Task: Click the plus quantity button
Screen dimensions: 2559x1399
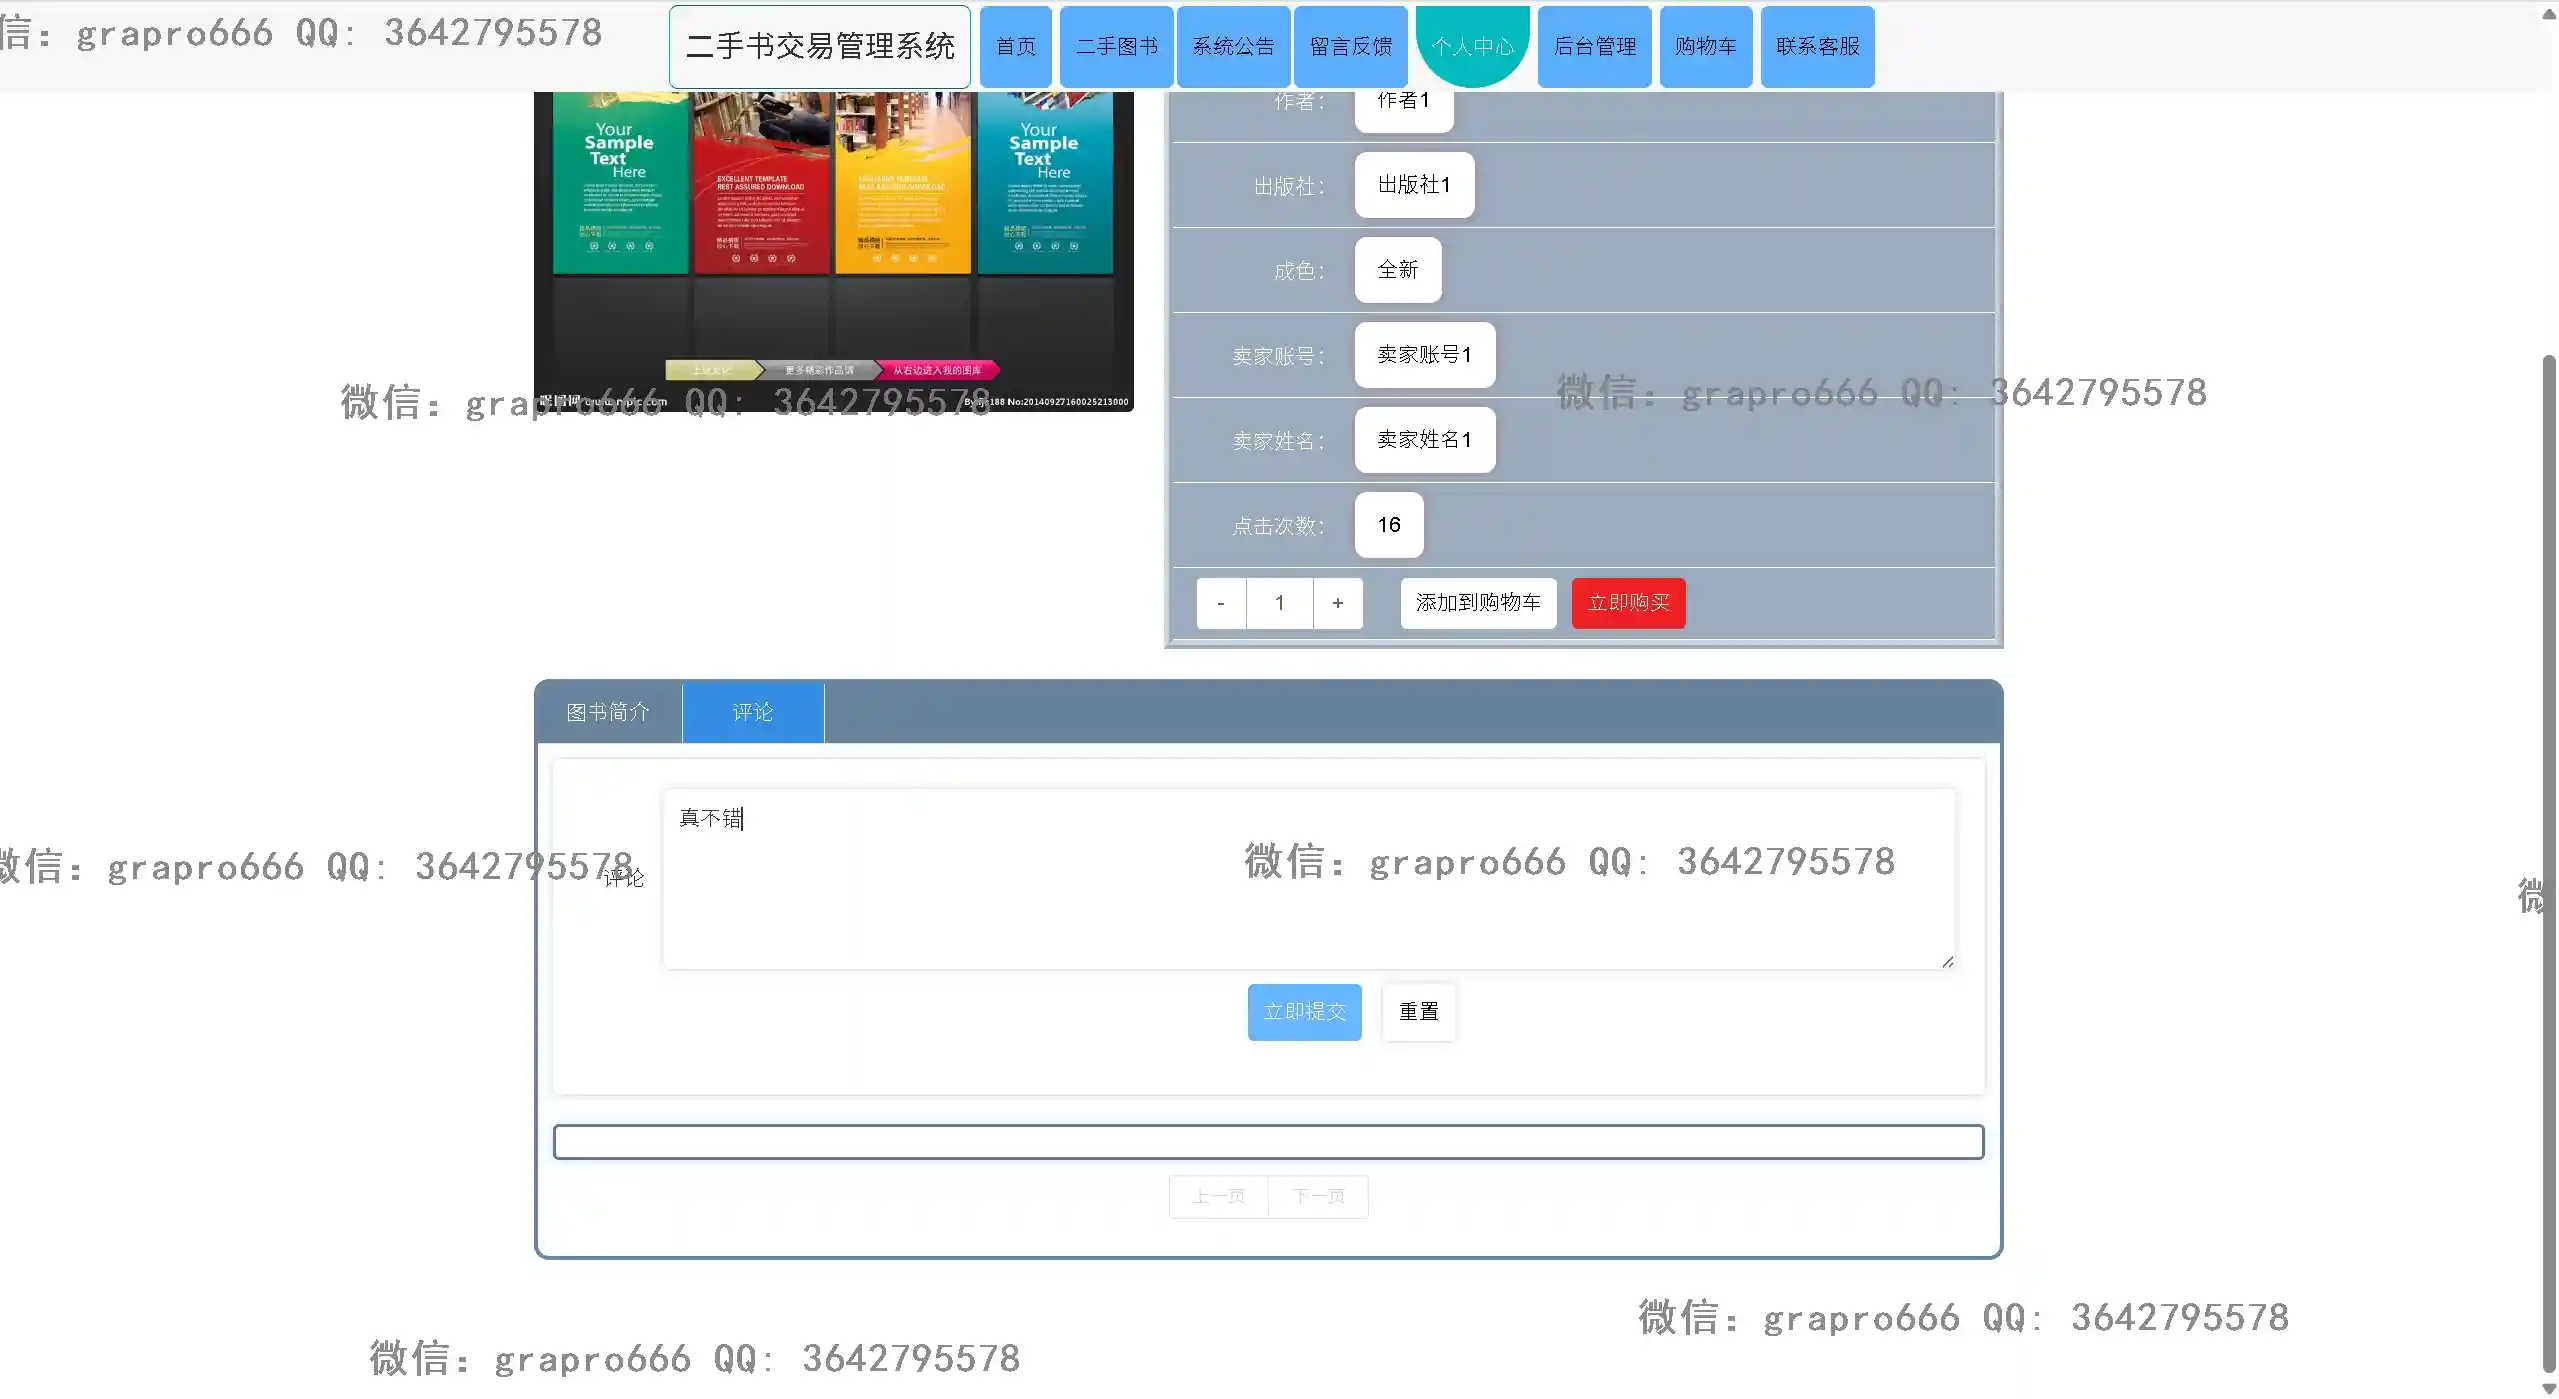Action: [1337, 603]
